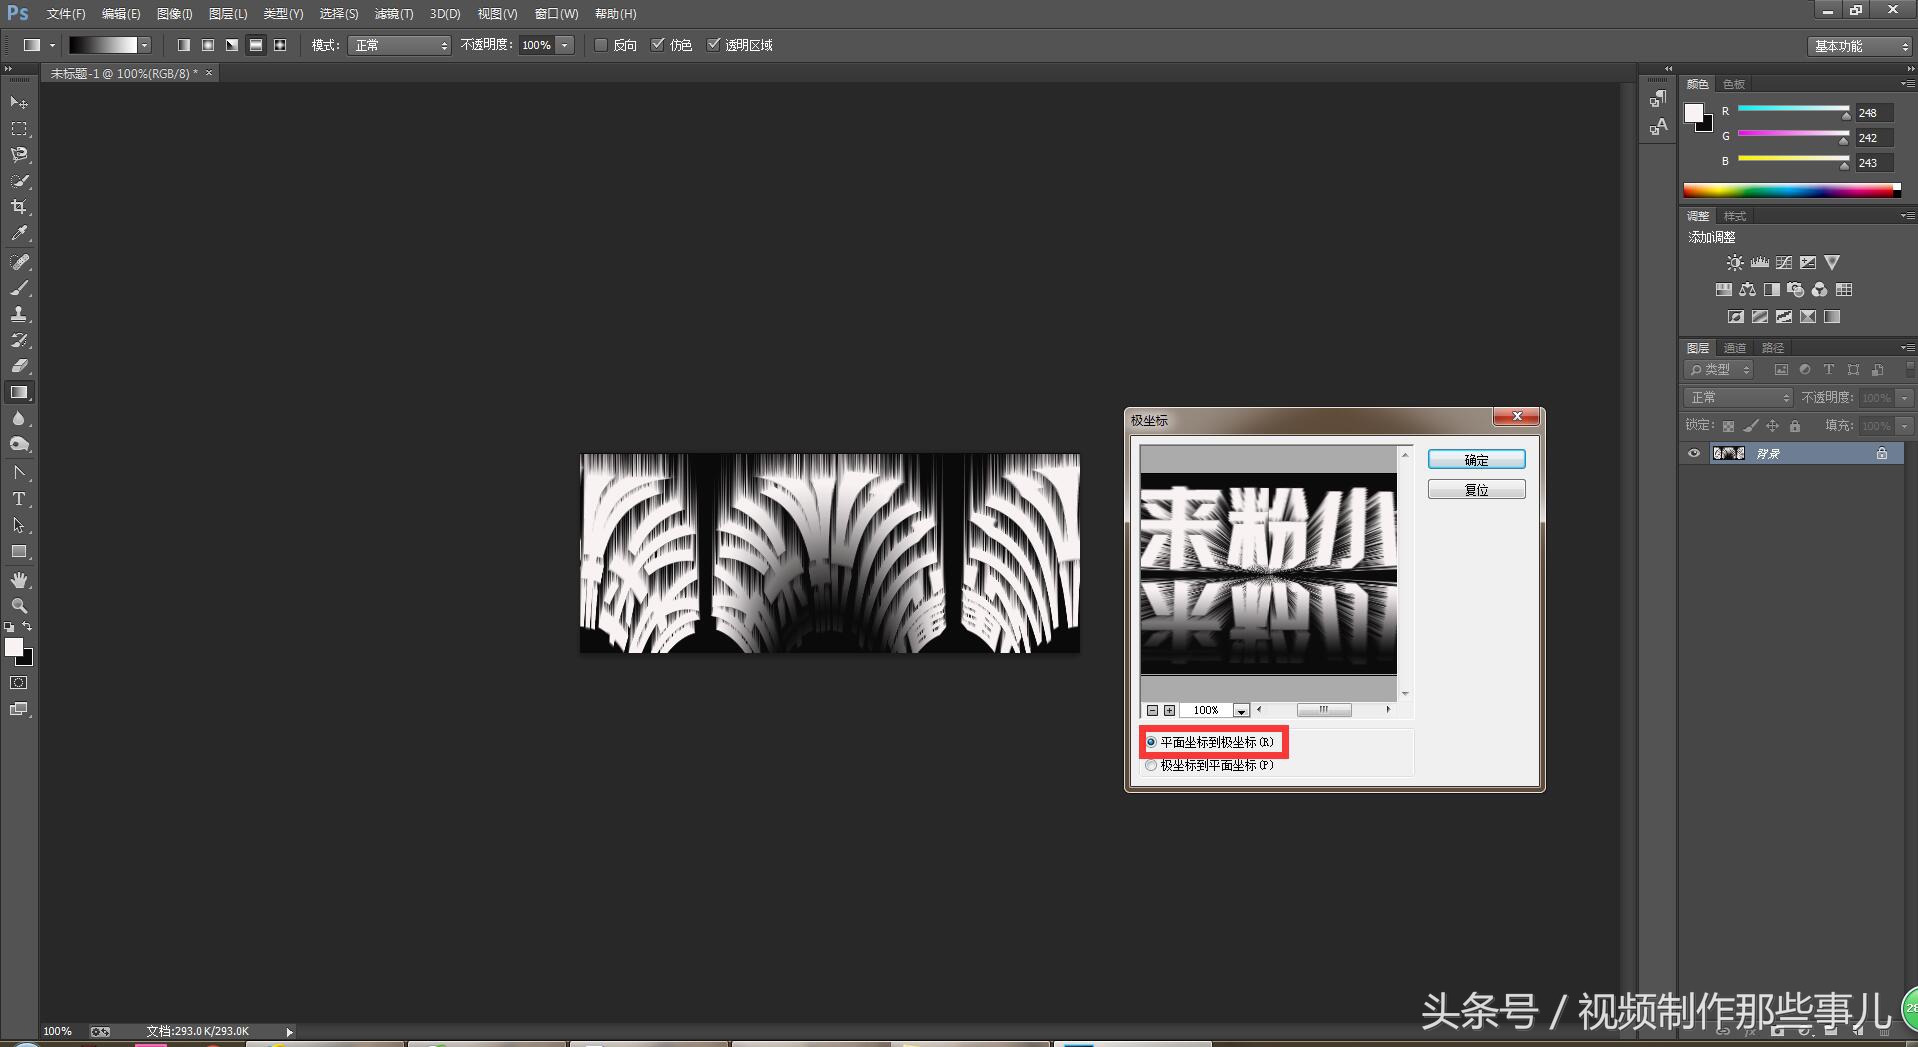The image size is (1918, 1047).
Task: Select the Zoom tool in toolbar
Action: (19, 606)
